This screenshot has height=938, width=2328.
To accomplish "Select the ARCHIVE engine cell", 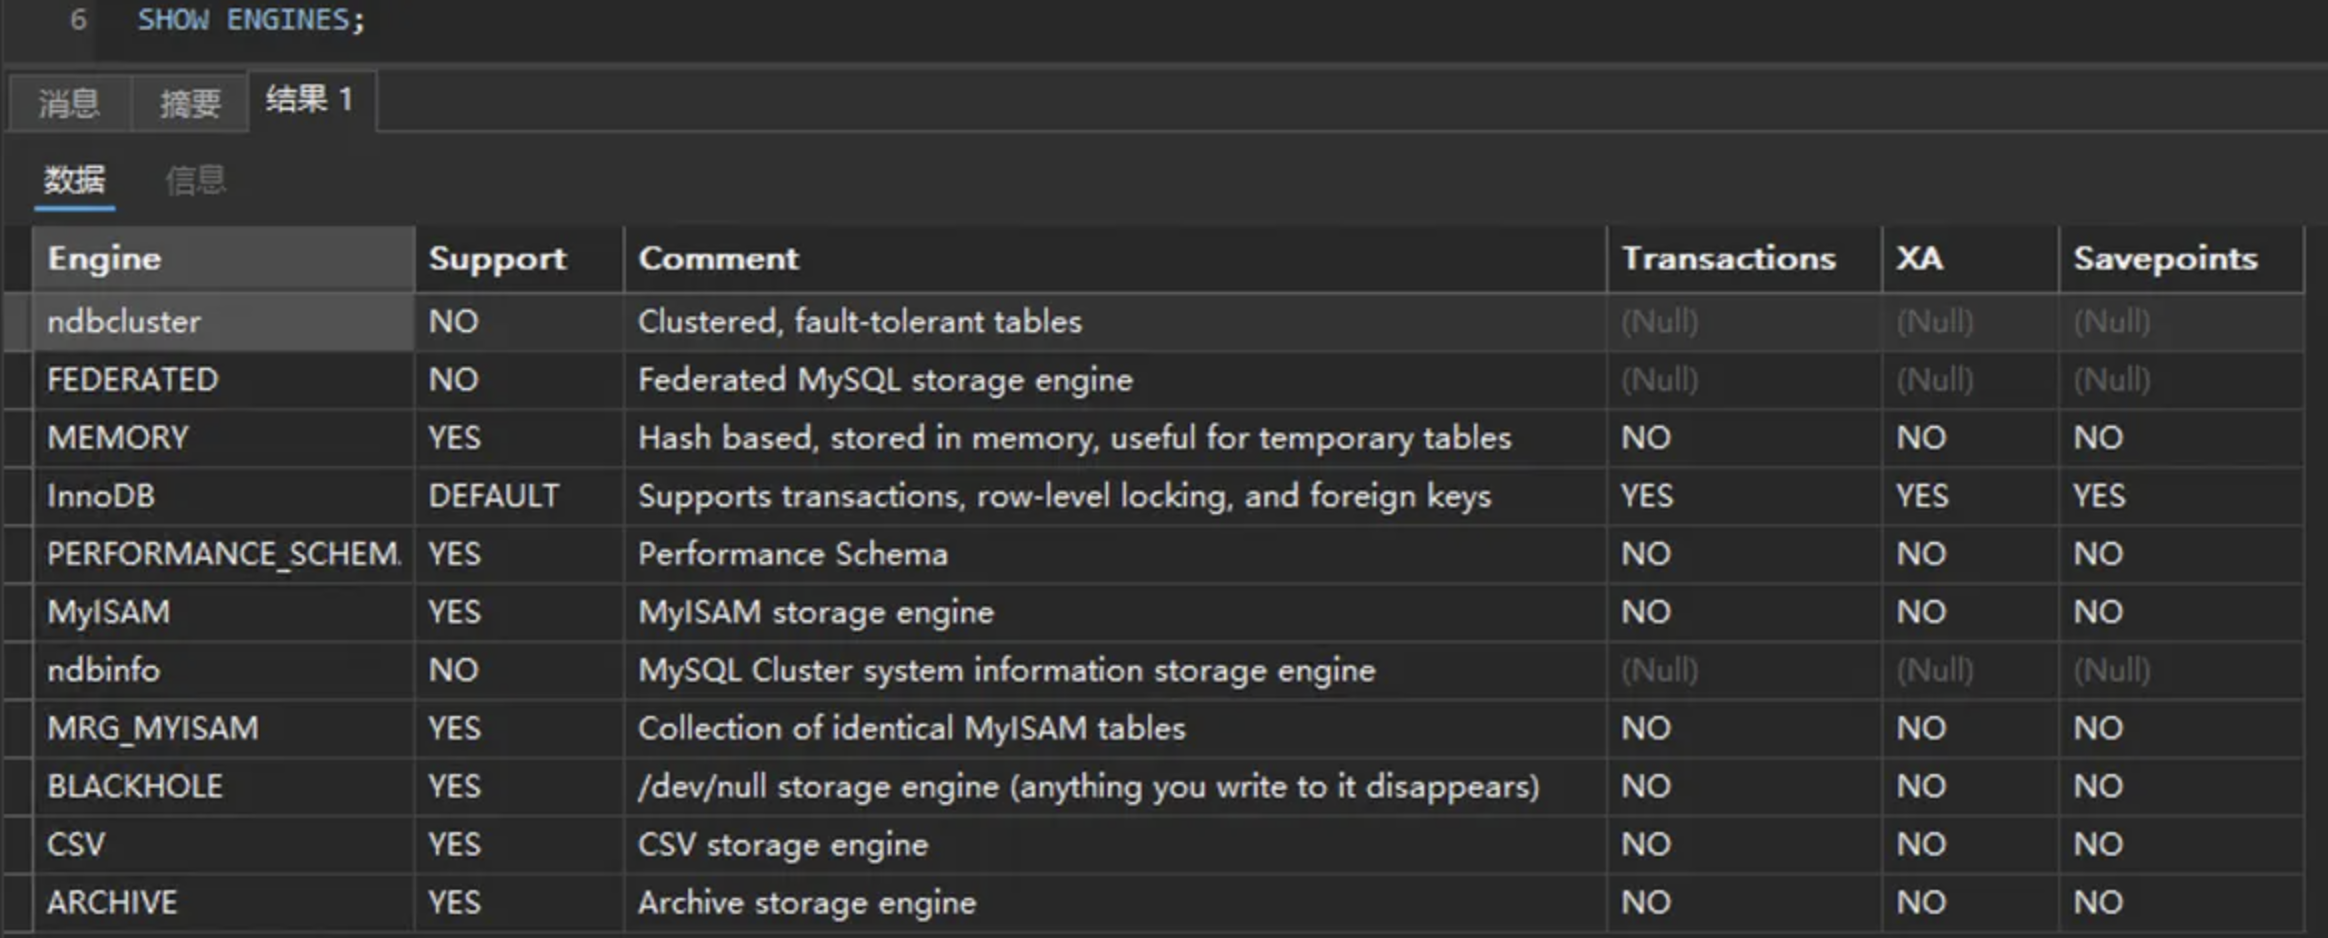I will pyautogui.click(x=112, y=903).
